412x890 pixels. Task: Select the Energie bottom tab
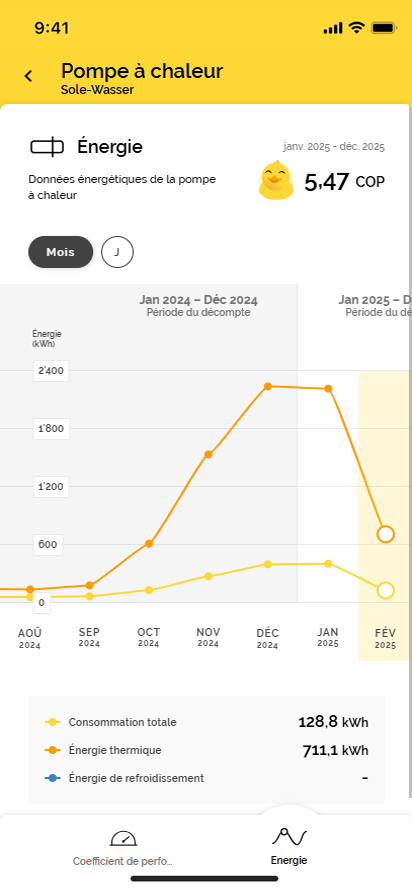[289, 847]
